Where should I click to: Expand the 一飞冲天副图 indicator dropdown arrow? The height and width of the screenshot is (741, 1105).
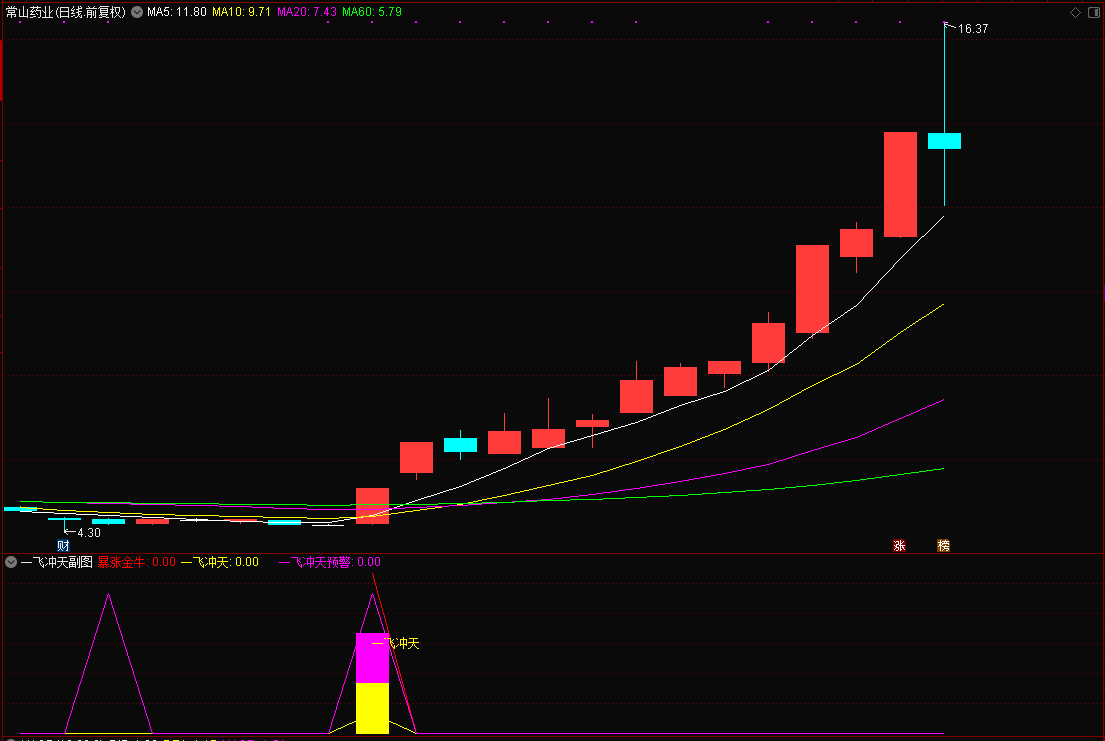11,562
